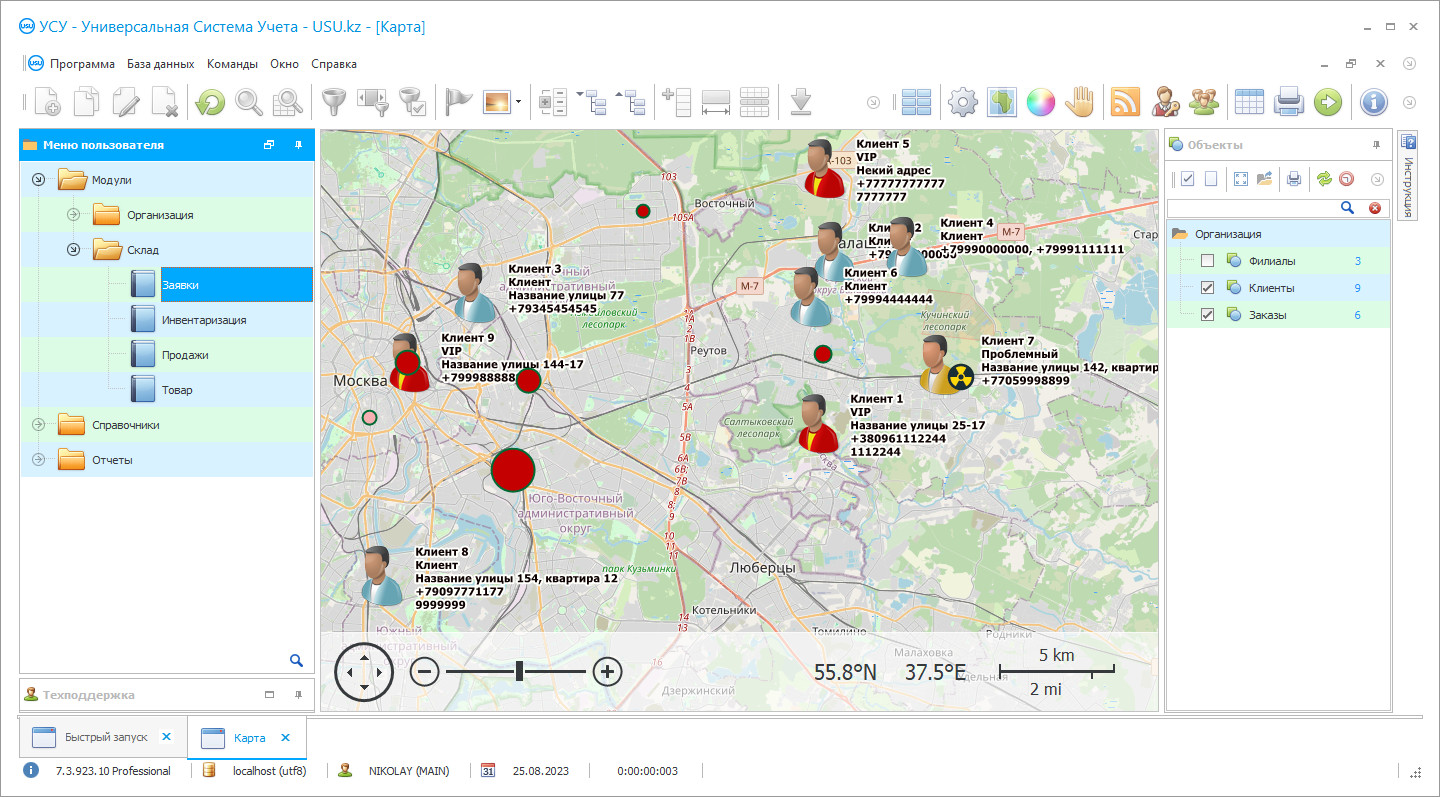
Task: Open the База данных menu
Action: click(161, 64)
